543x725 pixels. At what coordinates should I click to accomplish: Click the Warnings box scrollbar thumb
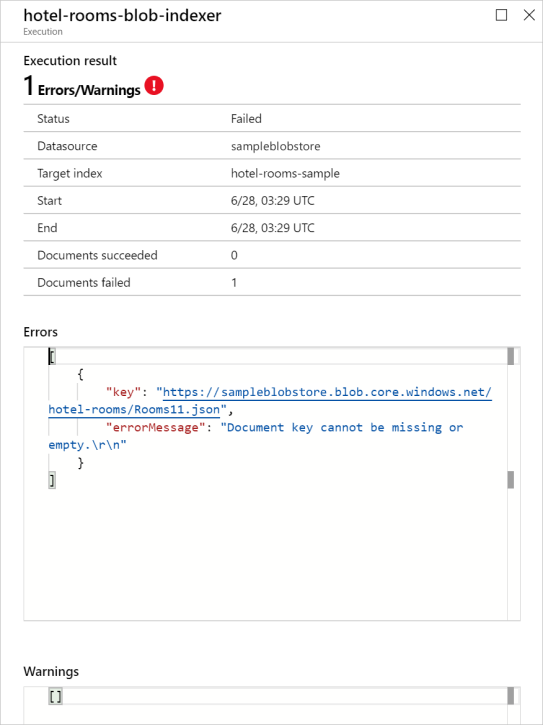pyautogui.click(x=511, y=696)
